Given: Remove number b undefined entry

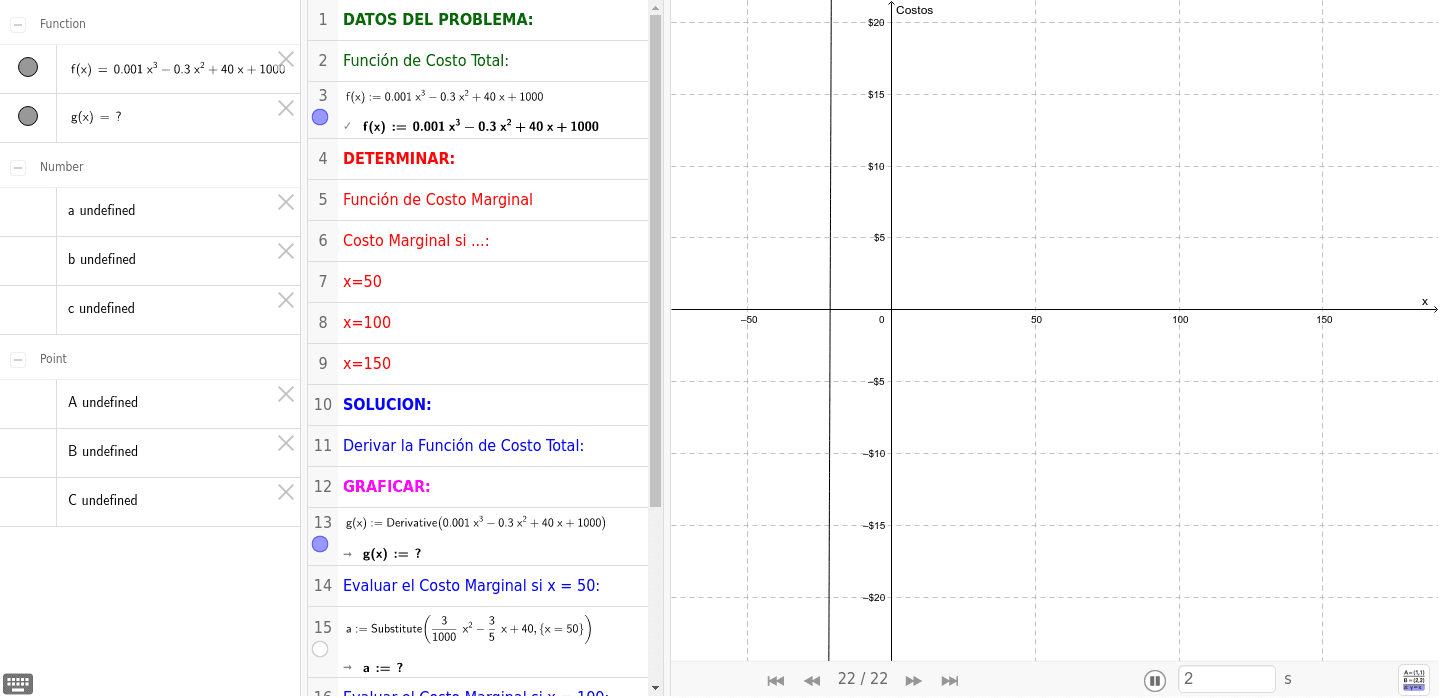Looking at the screenshot, I should point(286,251).
